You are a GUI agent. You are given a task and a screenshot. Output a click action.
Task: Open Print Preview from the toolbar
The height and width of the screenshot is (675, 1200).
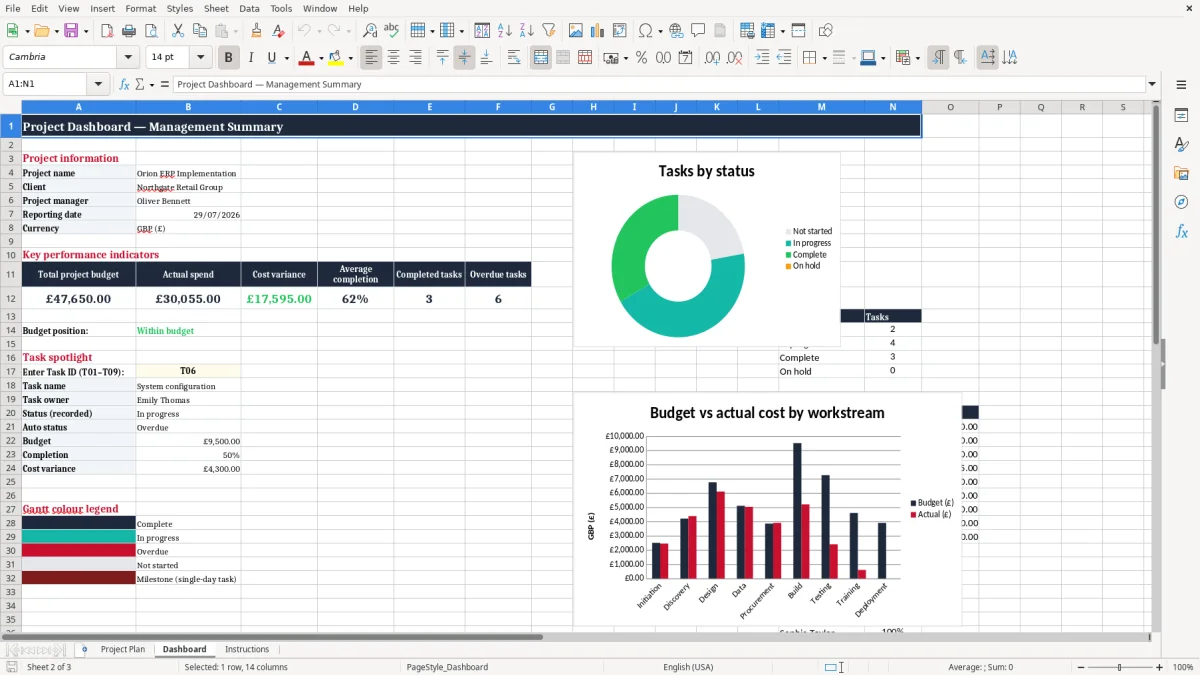click(x=150, y=31)
